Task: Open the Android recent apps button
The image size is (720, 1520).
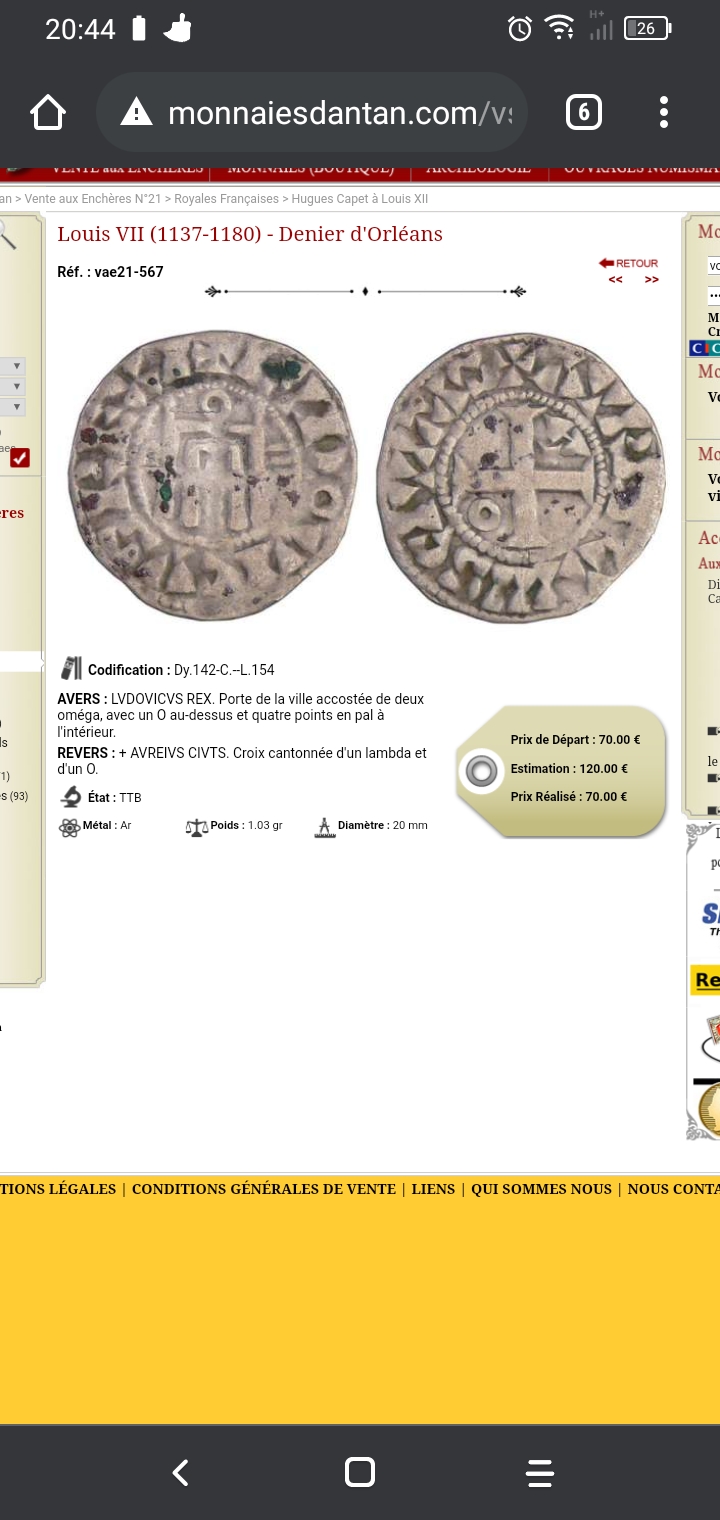Action: [540, 1472]
